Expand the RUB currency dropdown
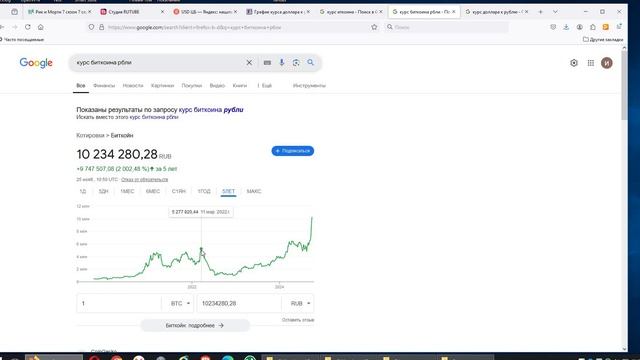 (x=300, y=303)
